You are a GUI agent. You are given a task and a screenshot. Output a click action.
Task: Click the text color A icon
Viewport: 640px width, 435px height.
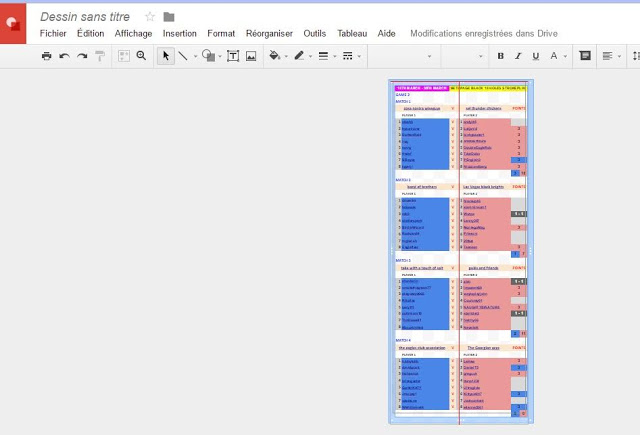coord(554,56)
